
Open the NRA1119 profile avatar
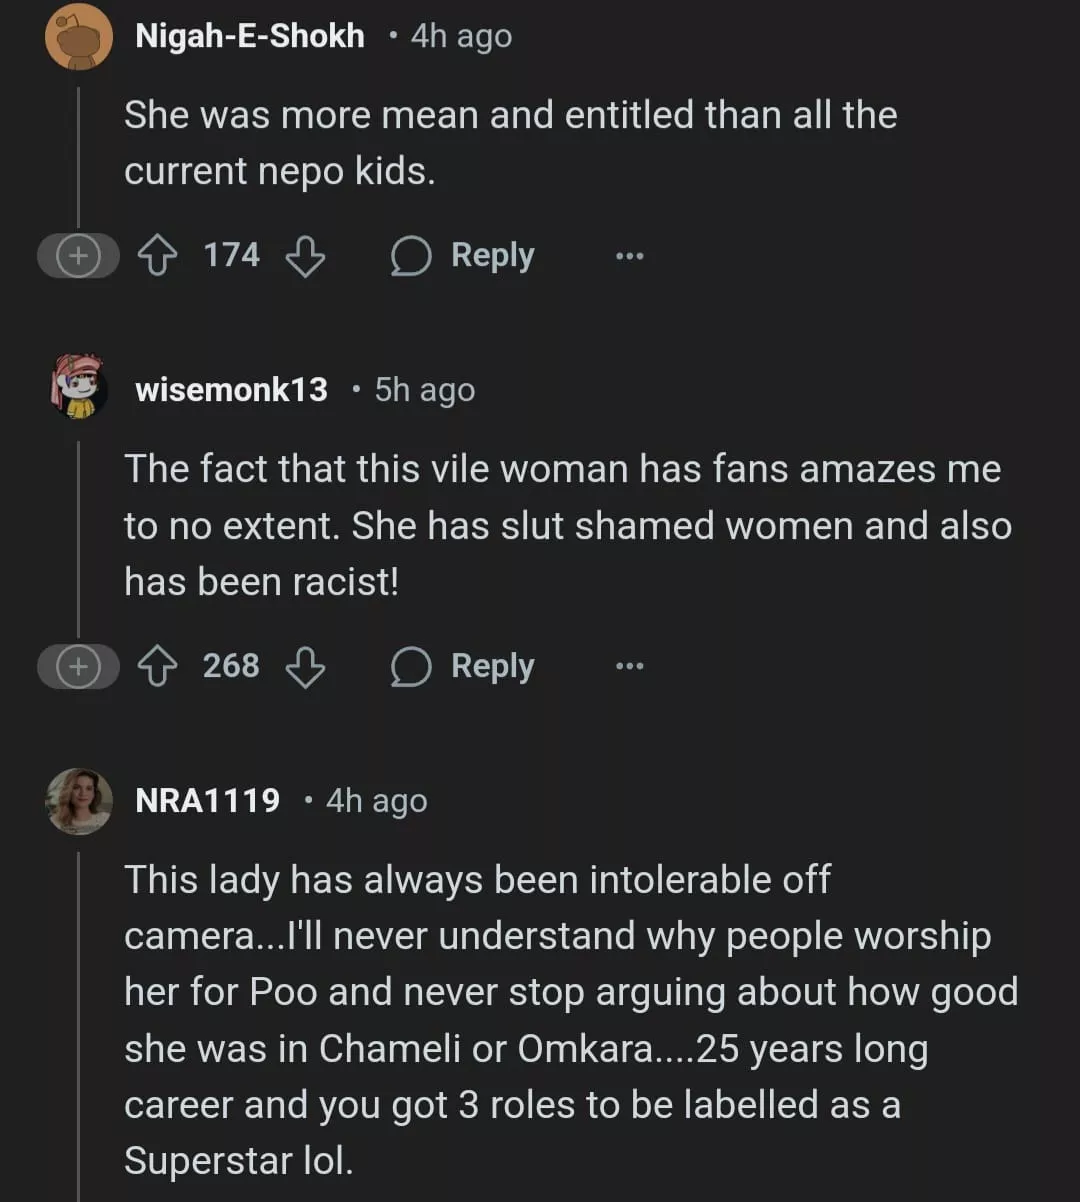tap(79, 800)
